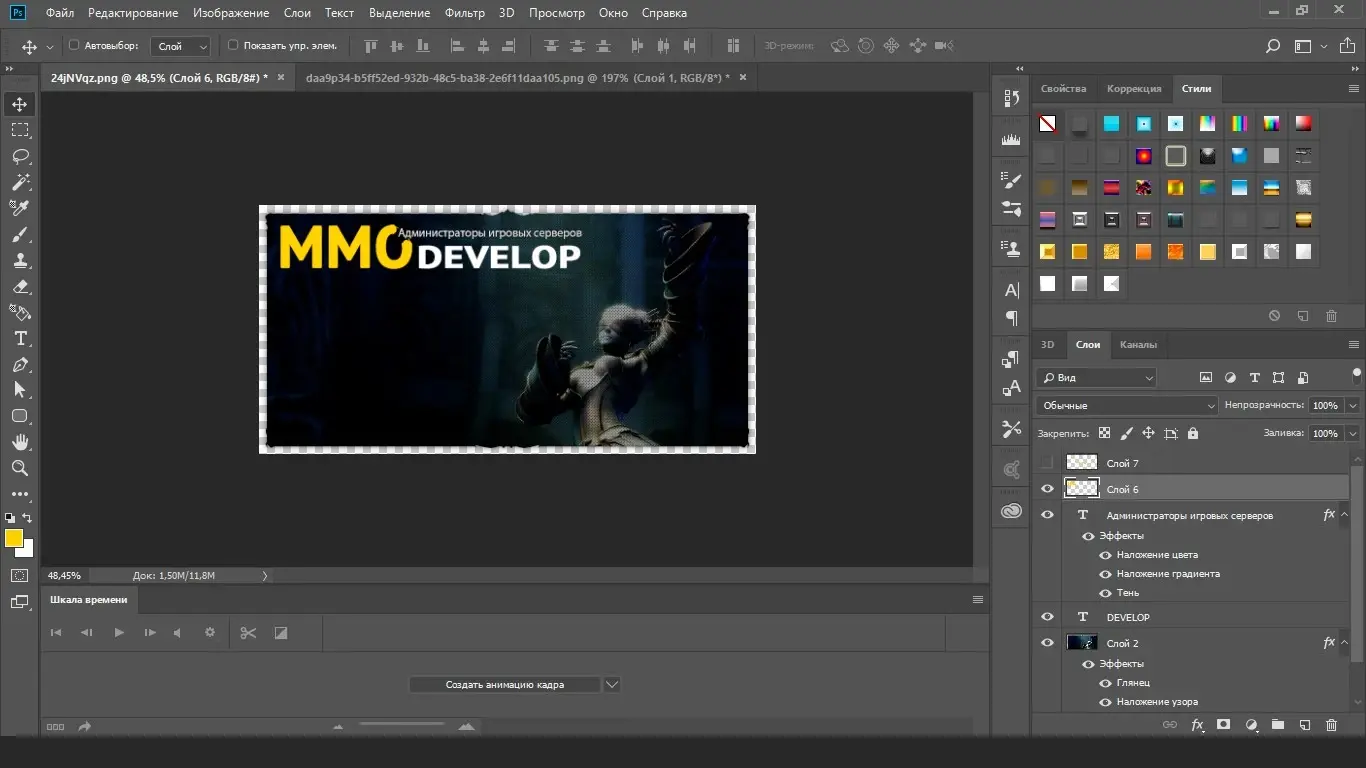Screen dimensions: 1366x768
Task: Choose the Eraser tool
Action: pyautogui.click(x=20, y=287)
